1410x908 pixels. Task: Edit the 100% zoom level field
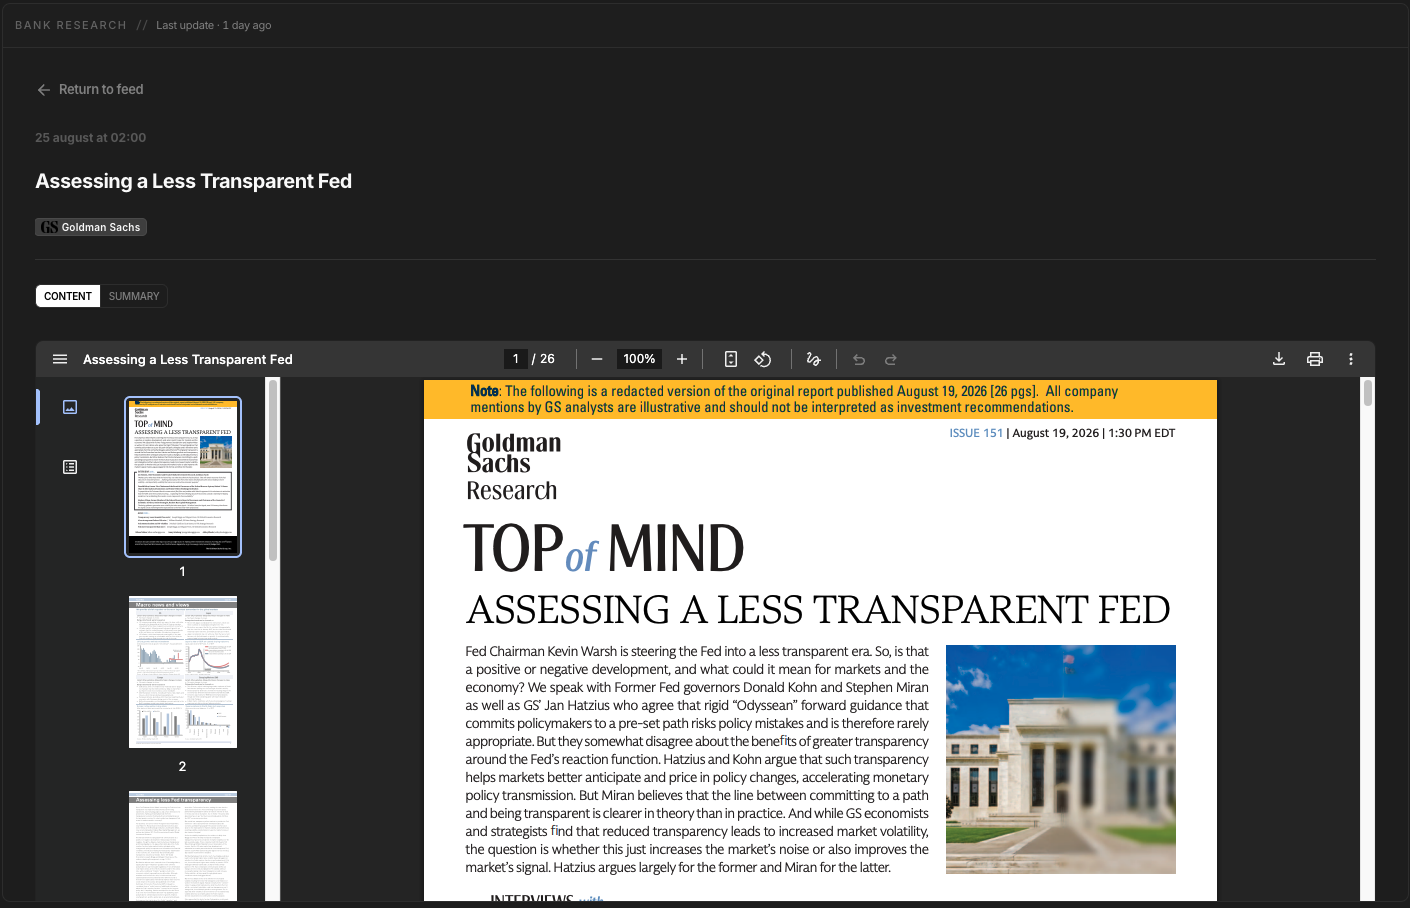(639, 359)
